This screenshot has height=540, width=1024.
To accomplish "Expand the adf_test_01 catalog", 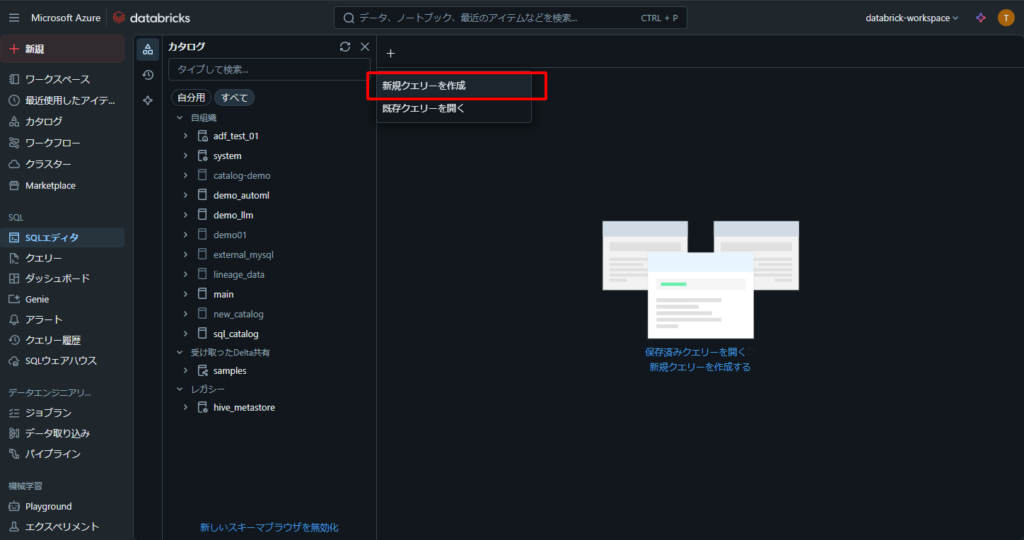I will click(x=185, y=136).
